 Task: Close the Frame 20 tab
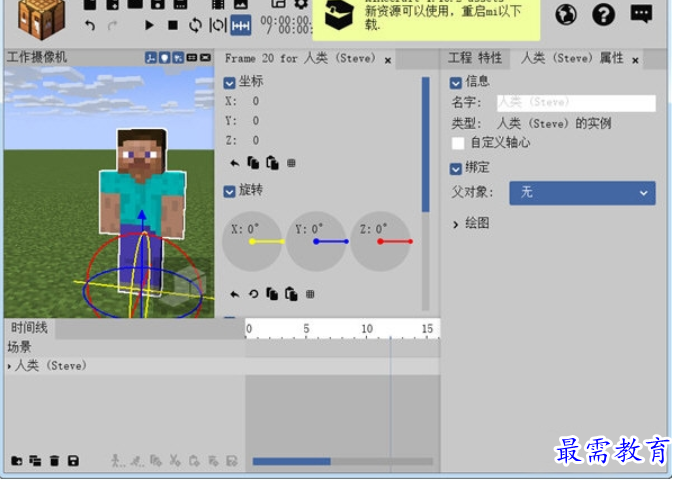388,61
